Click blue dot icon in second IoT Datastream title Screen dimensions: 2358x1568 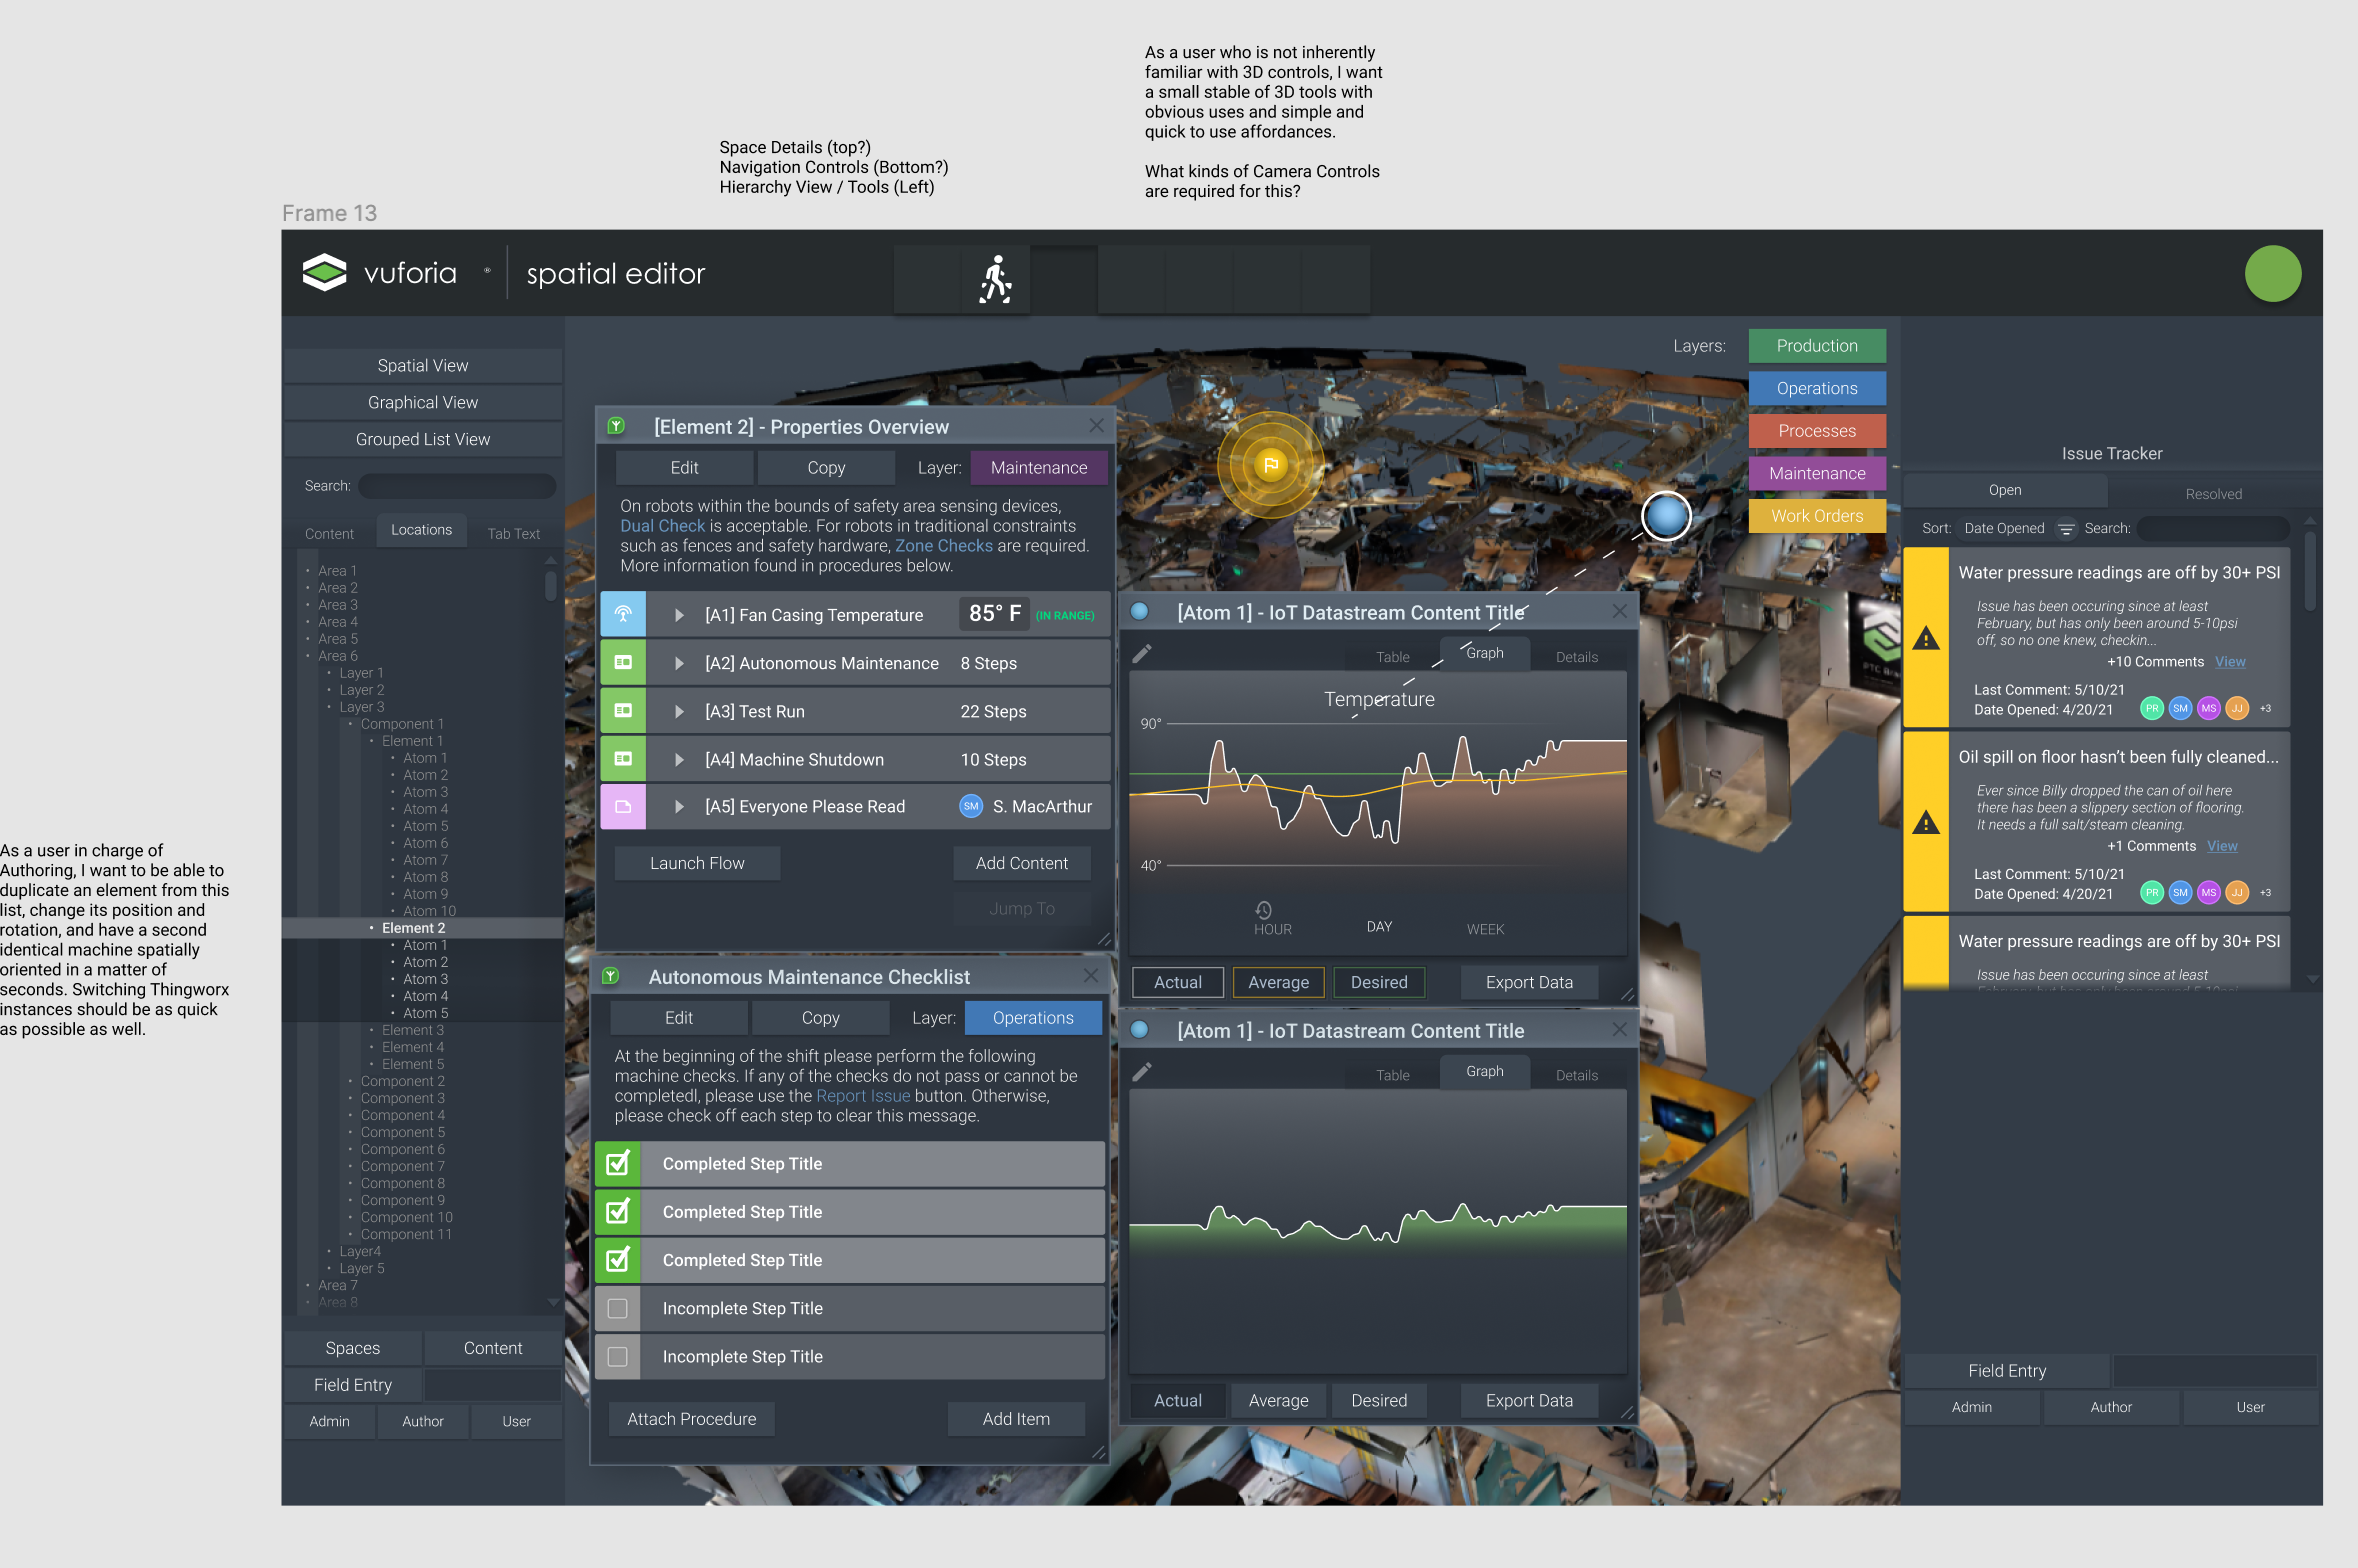tap(1139, 1029)
